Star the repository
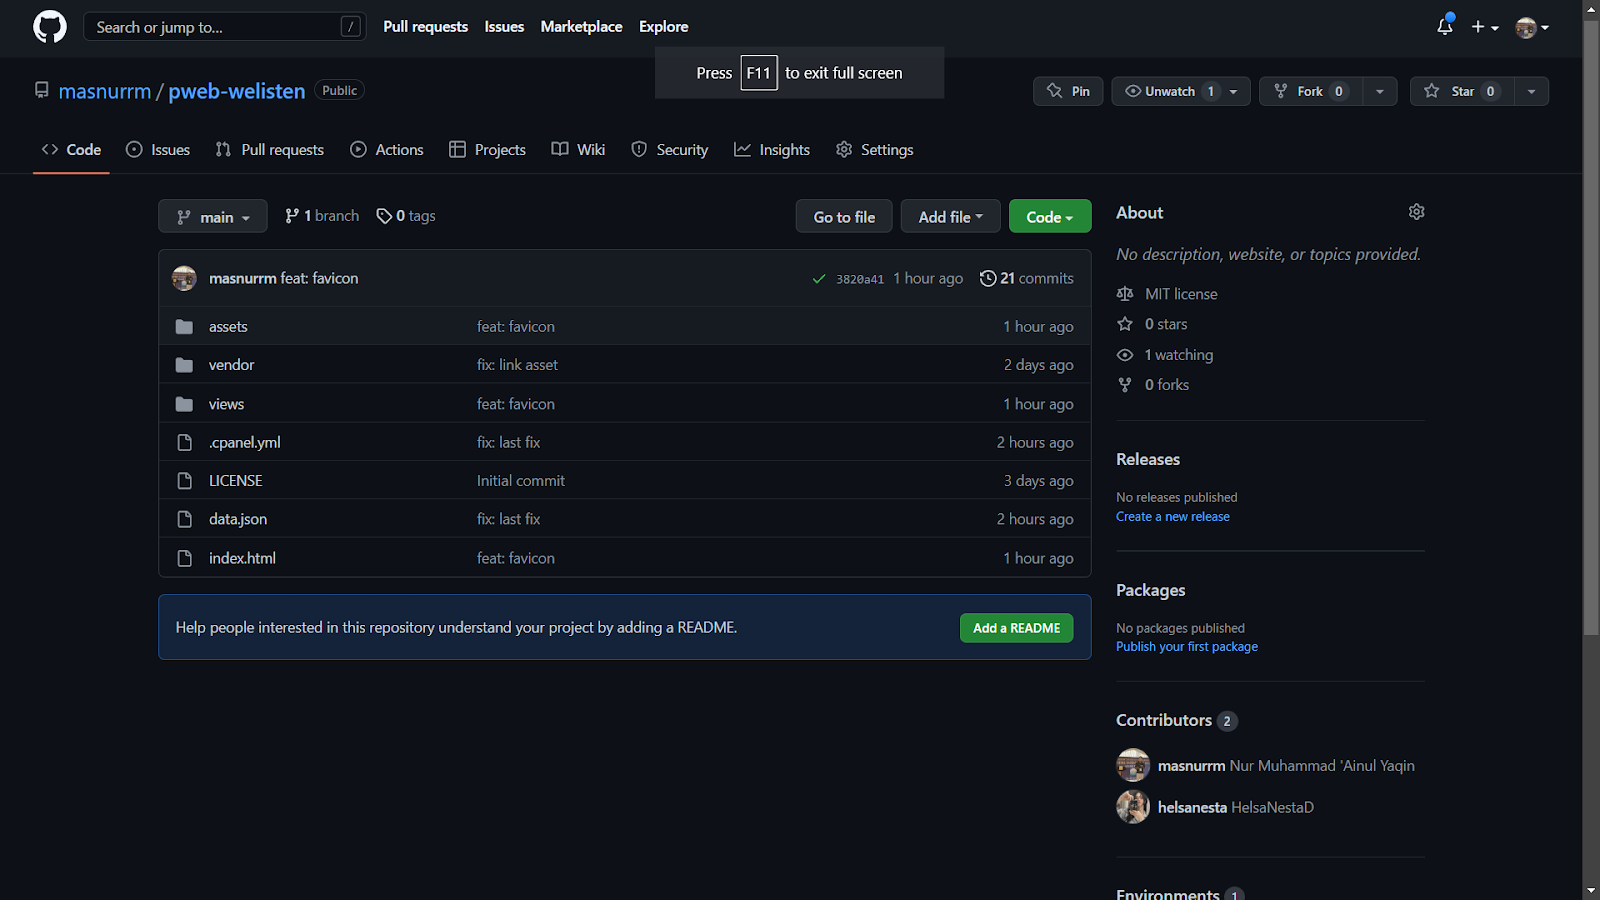The width and height of the screenshot is (1600, 900). pyautogui.click(x=1462, y=91)
